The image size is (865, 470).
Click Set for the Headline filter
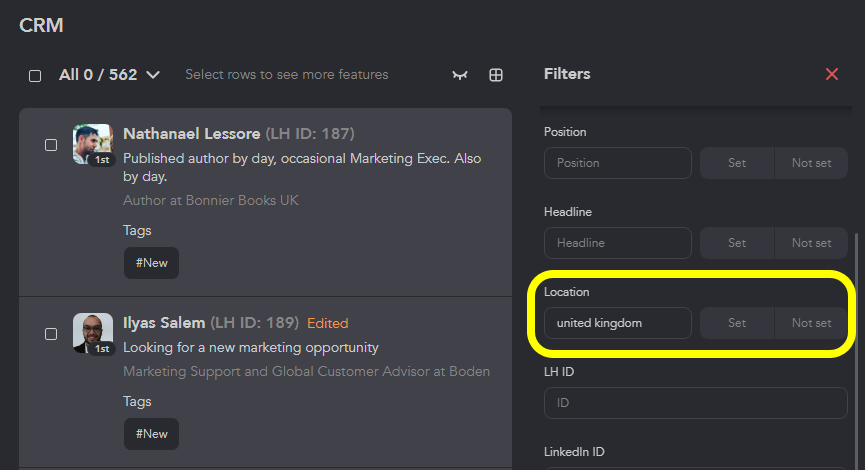[737, 243]
